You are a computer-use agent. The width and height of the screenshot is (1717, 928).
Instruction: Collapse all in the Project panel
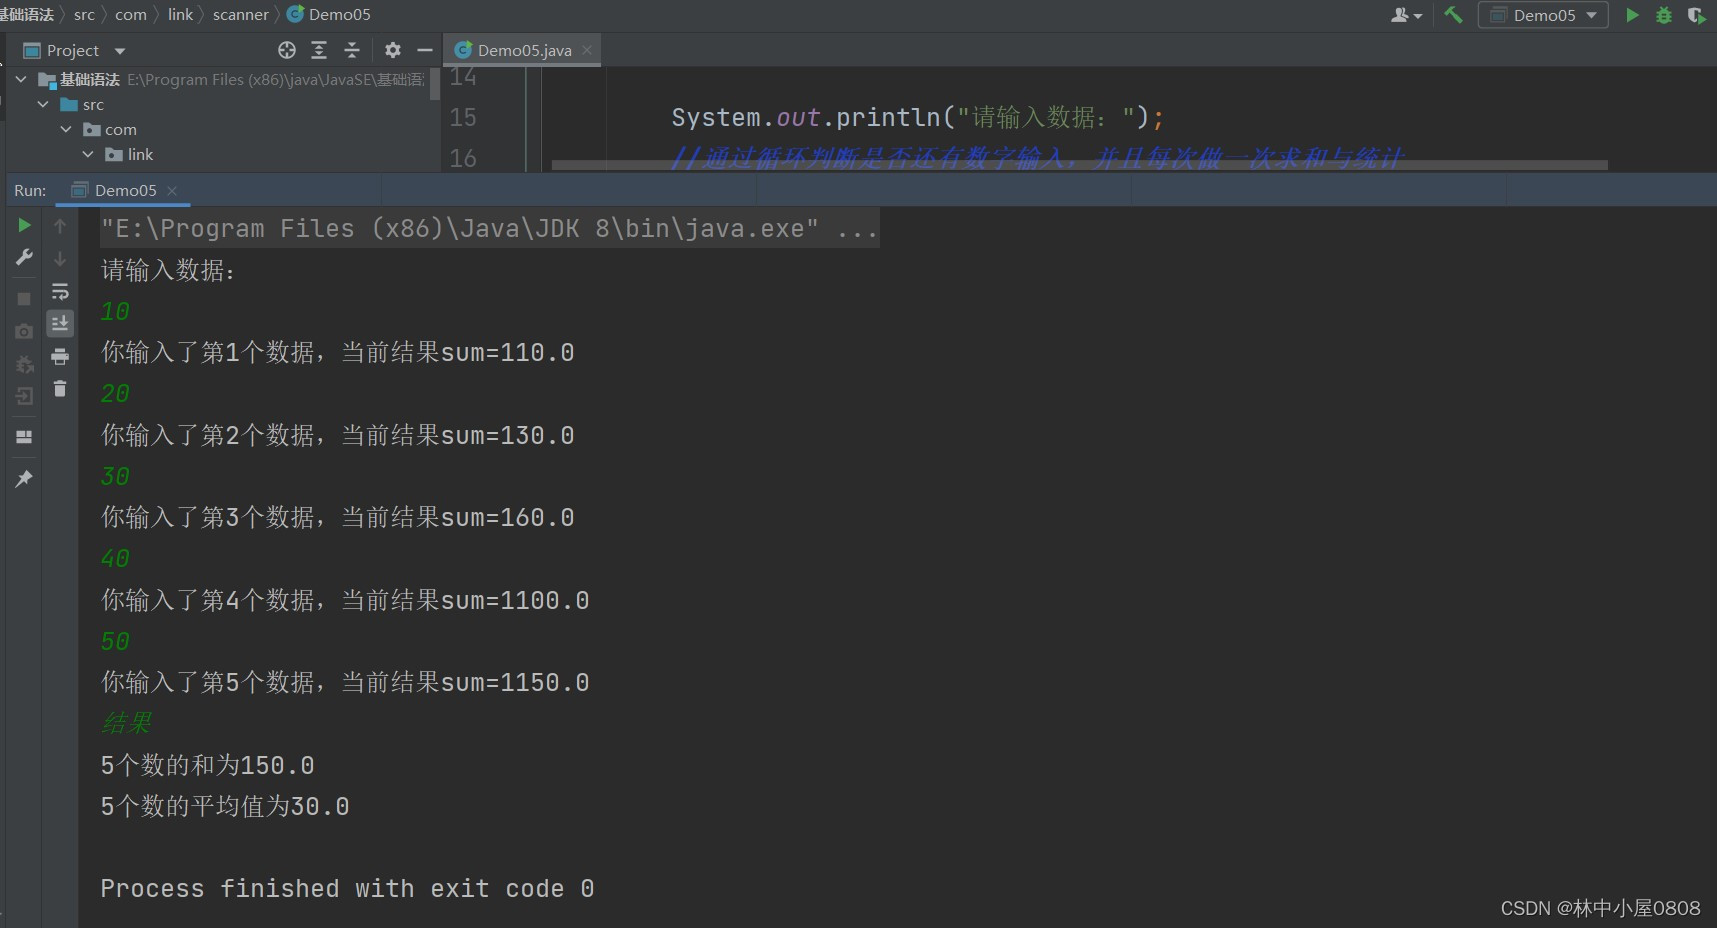[352, 50]
